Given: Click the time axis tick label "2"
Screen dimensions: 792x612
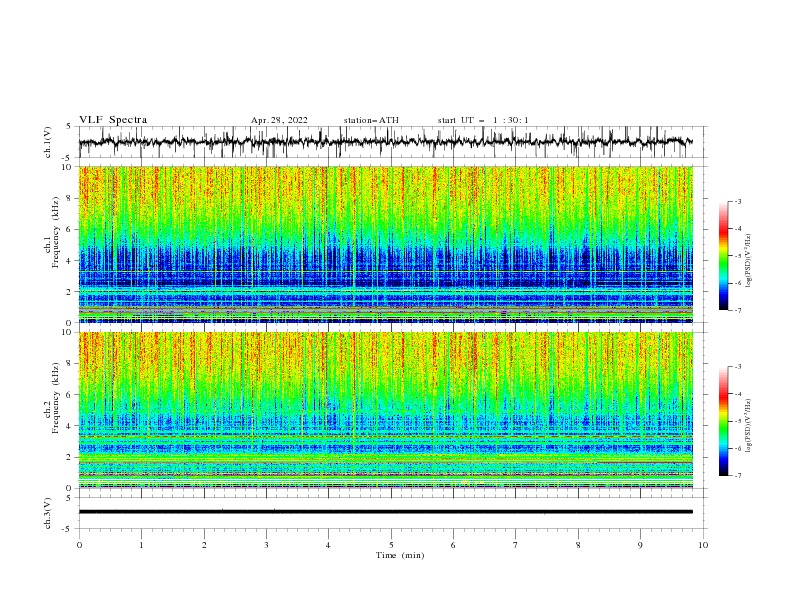Looking at the screenshot, I should pyautogui.click(x=204, y=545).
